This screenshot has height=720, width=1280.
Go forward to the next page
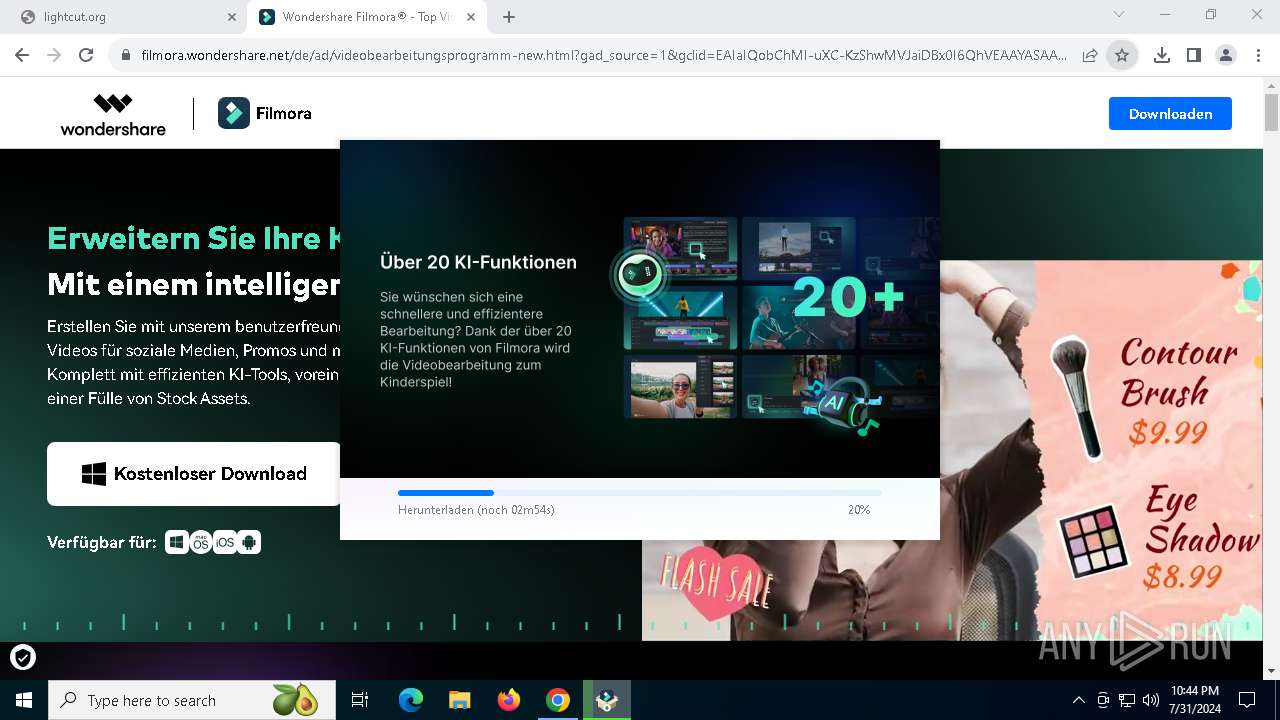click(54, 55)
